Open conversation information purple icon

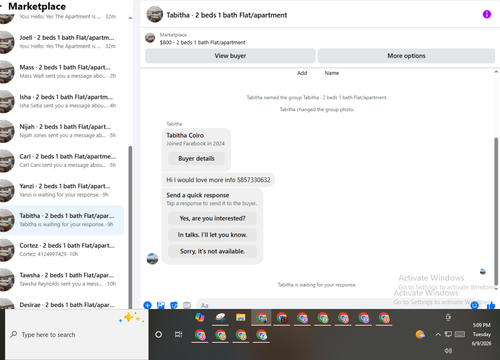(487, 14)
